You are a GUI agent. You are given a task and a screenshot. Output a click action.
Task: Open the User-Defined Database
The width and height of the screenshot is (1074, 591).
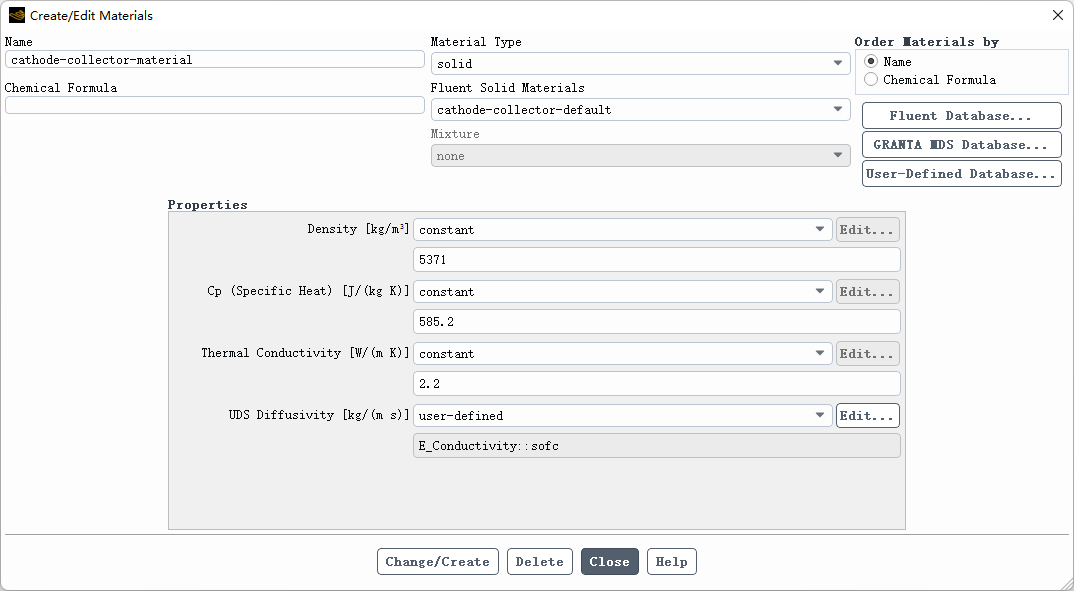pyautogui.click(x=961, y=174)
